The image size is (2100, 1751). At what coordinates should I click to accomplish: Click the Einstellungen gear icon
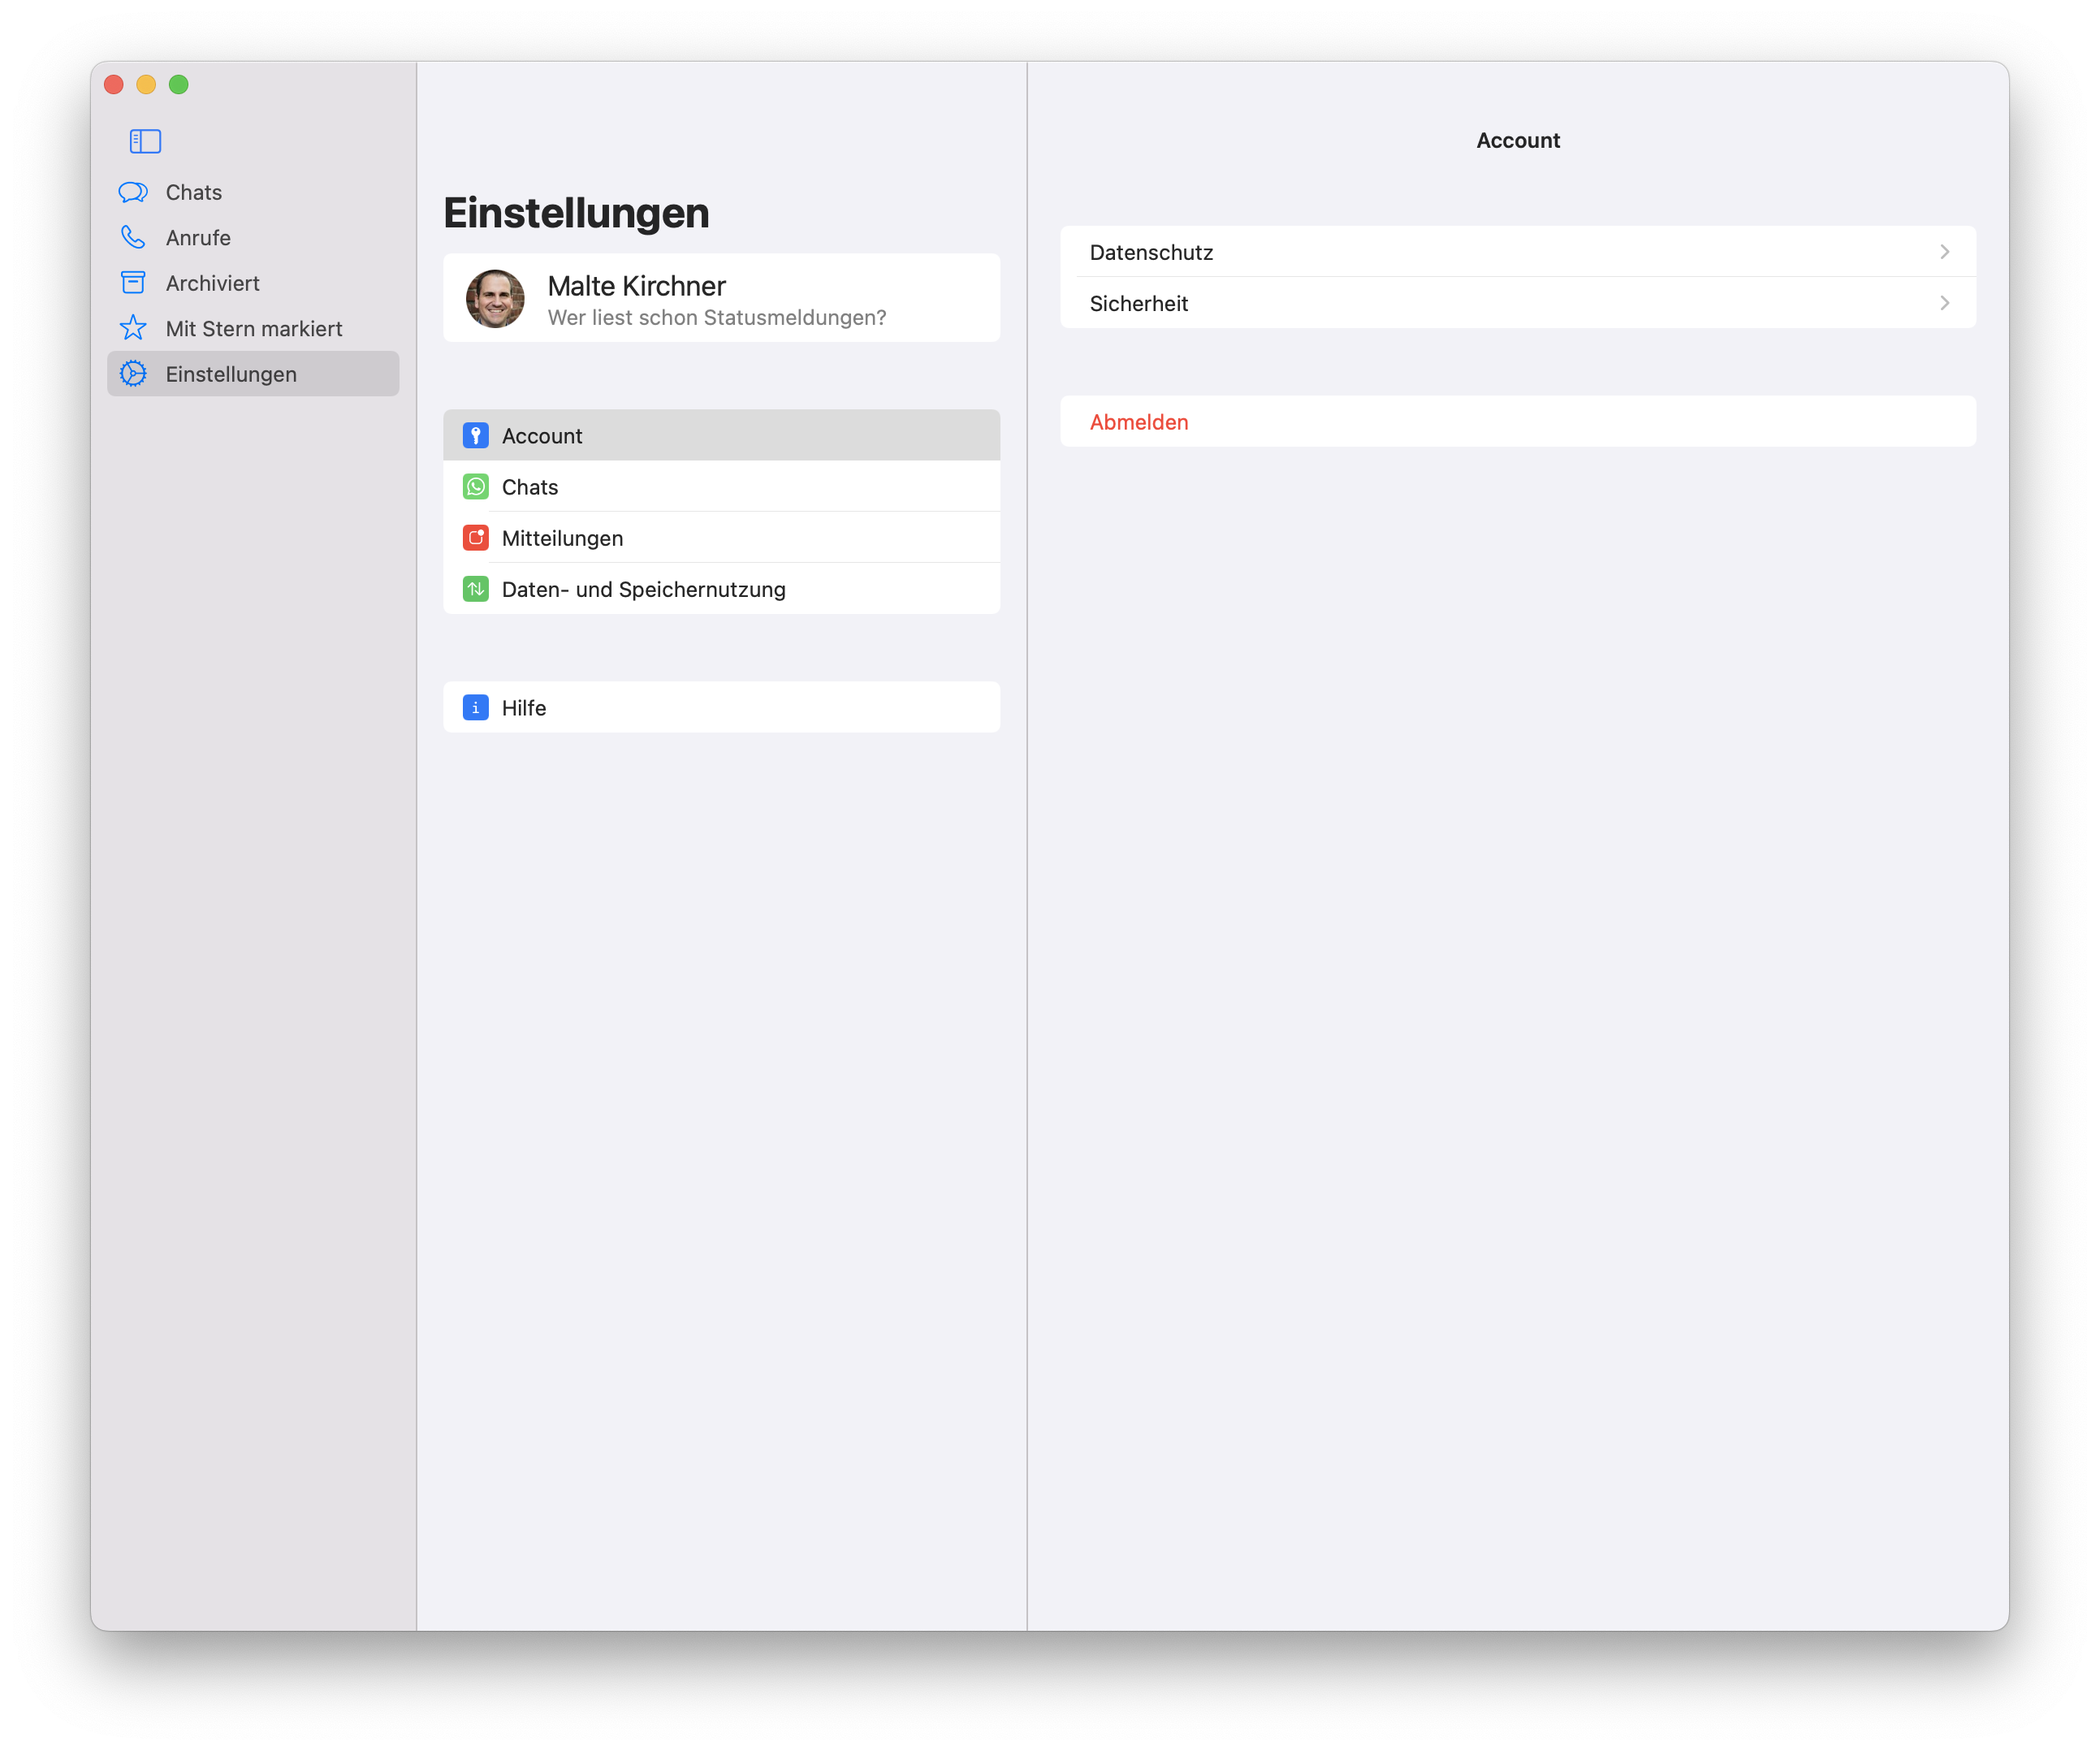click(x=133, y=374)
